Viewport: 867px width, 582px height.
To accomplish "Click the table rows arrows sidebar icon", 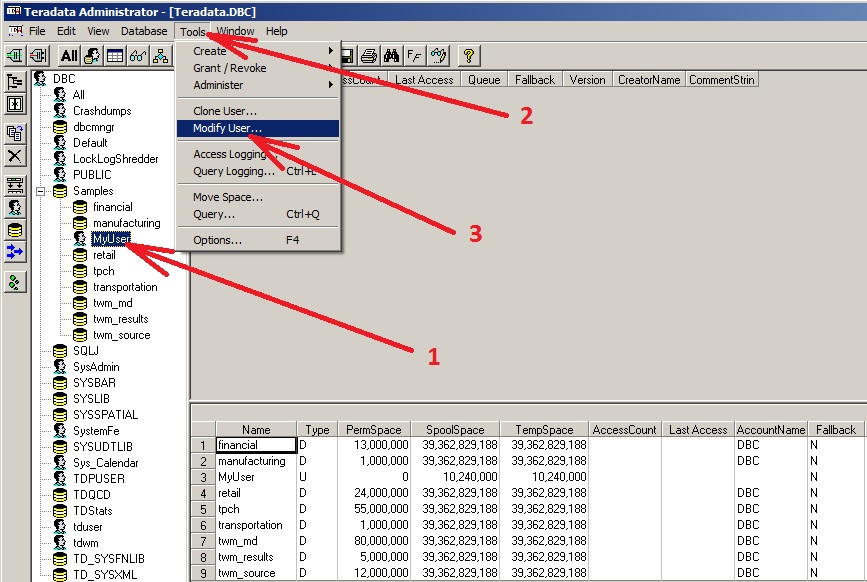I will [x=15, y=185].
